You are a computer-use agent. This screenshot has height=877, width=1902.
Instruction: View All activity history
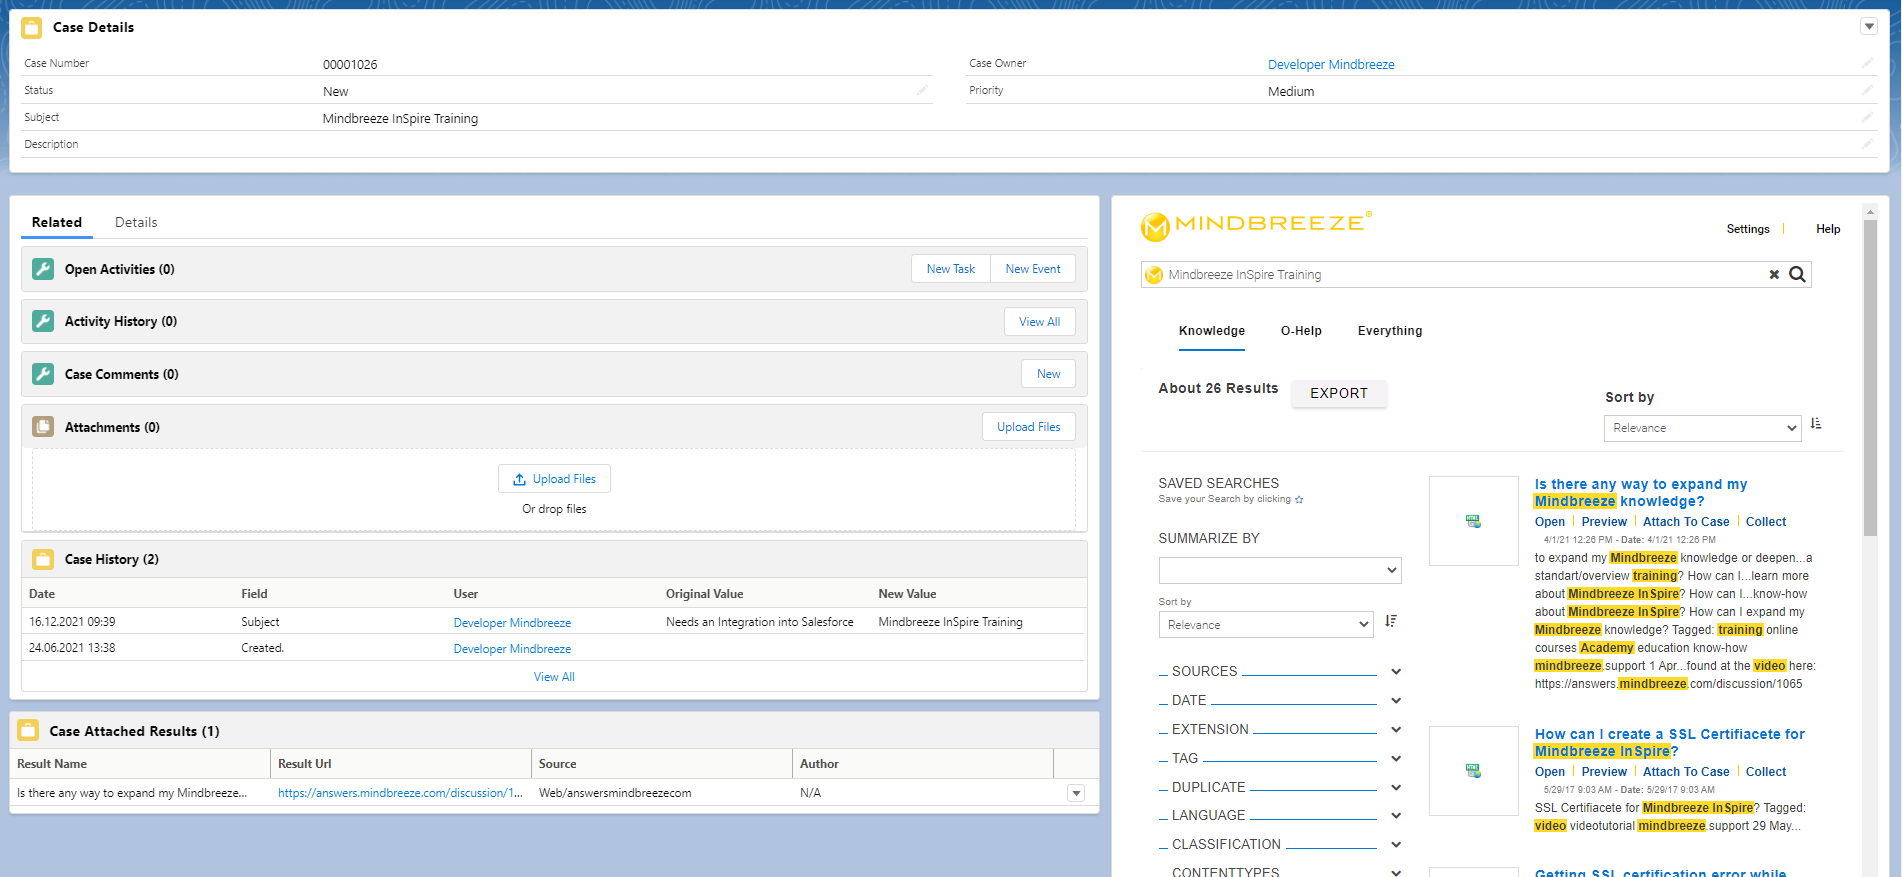(x=1040, y=321)
